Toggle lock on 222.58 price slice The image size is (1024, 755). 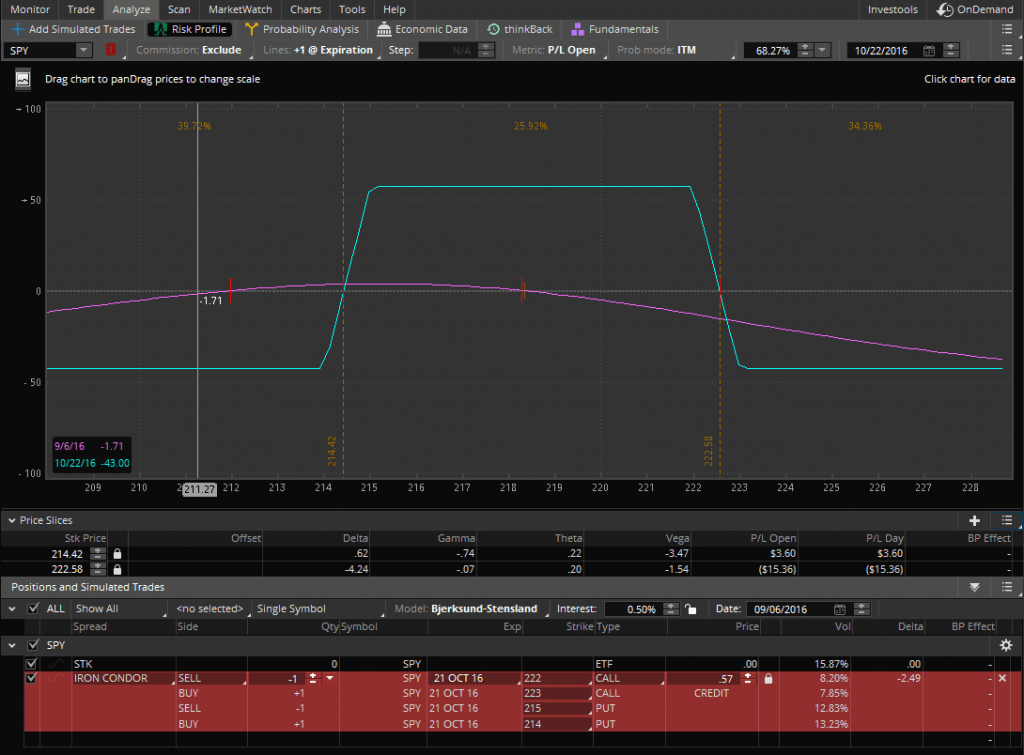pos(118,570)
